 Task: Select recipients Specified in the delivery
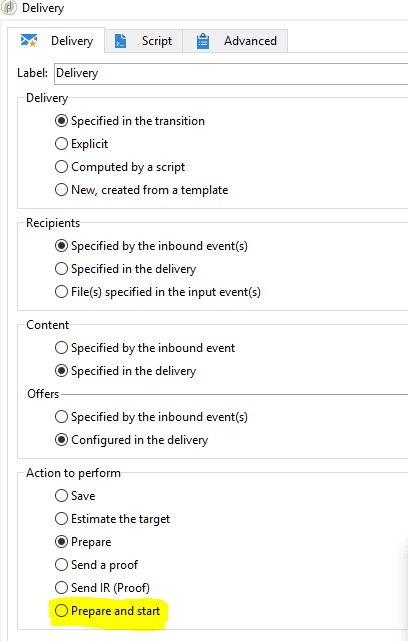coord(126,269)
